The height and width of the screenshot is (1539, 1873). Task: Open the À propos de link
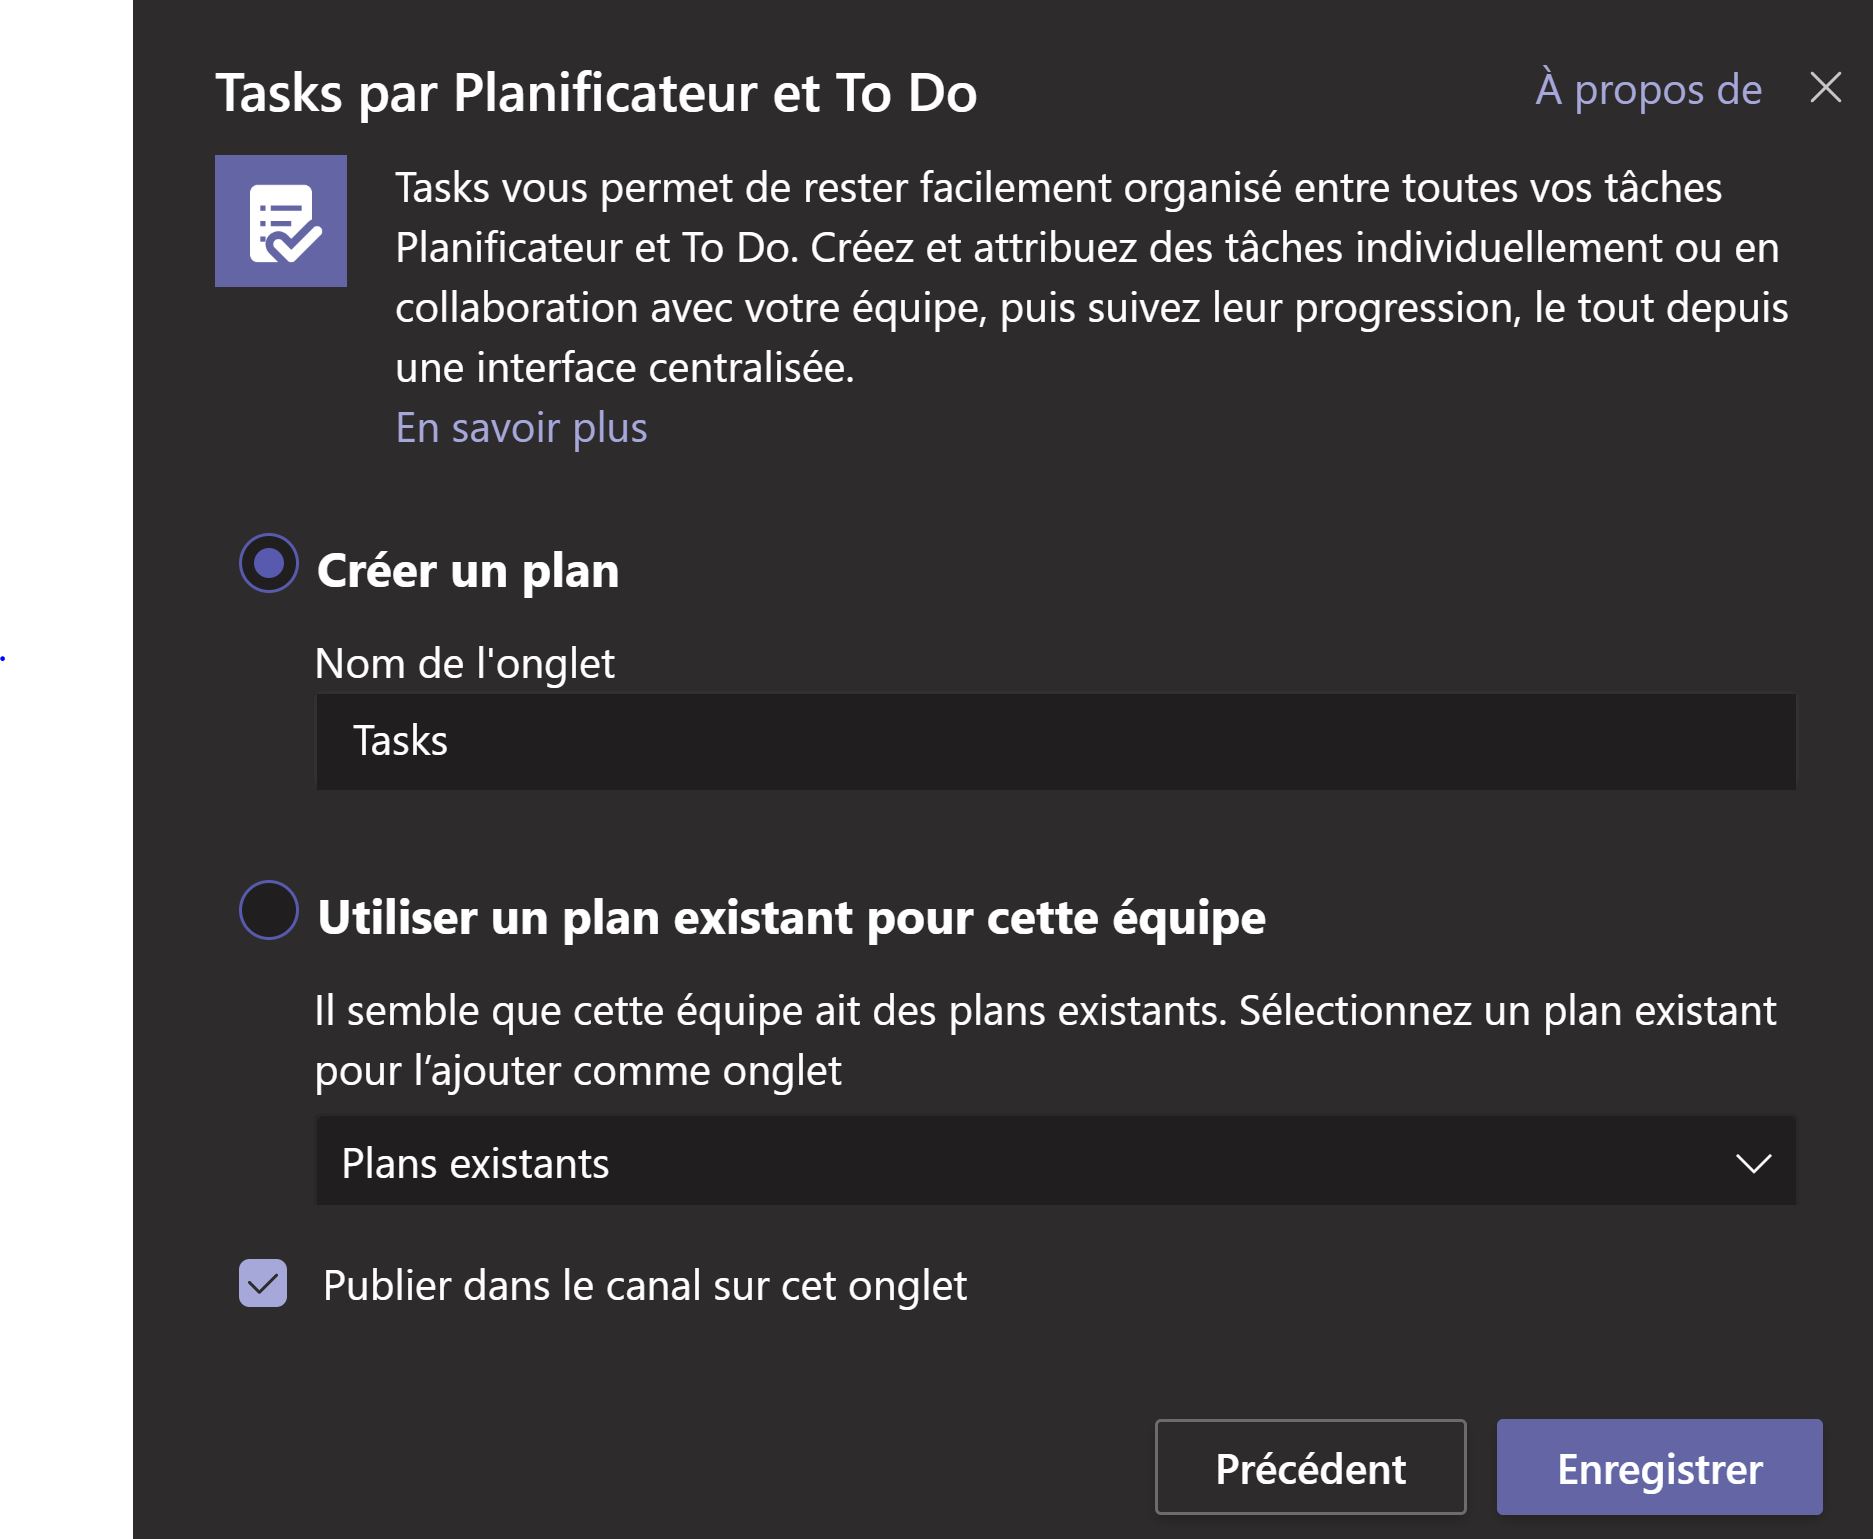pos(1648,89)
